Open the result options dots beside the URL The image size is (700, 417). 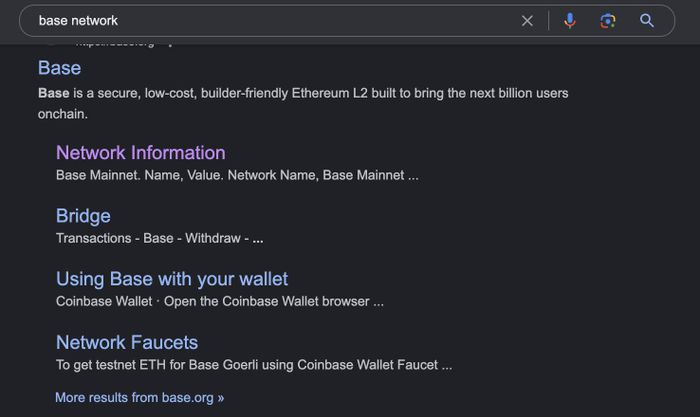click(x=170, y=45)
